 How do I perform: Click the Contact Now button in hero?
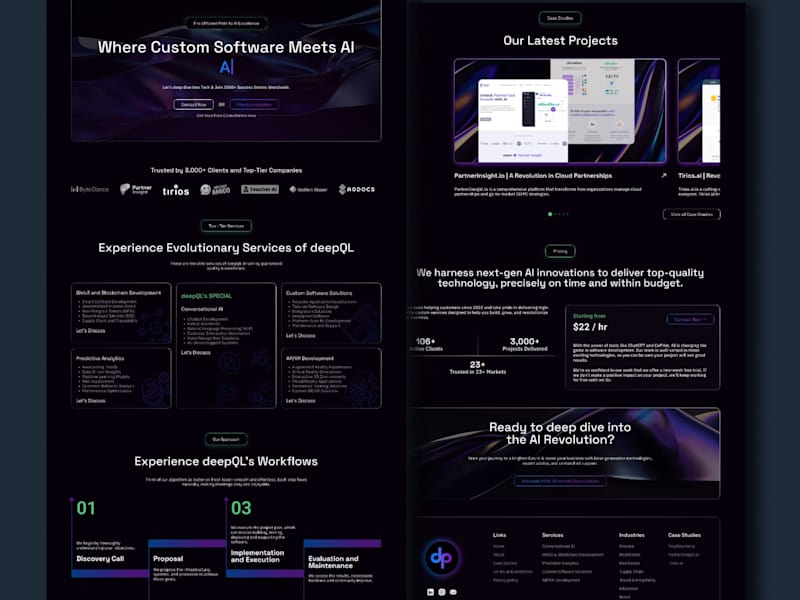tap(193, 104)
